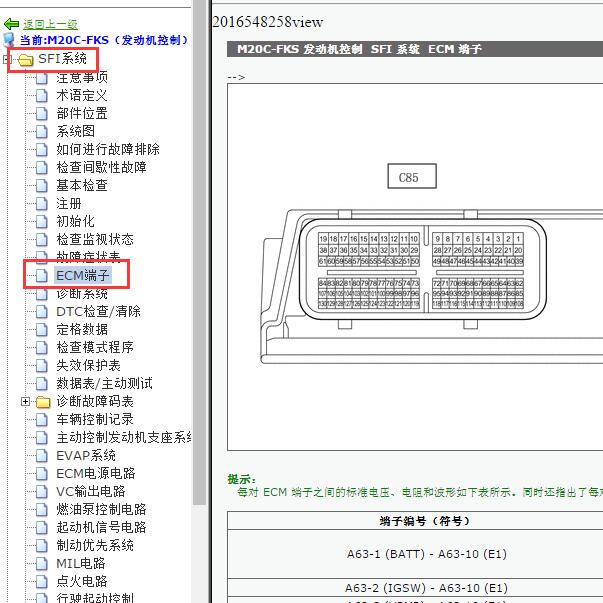Screen dimensions: 603x603
Task: Click the page icon next to 燃油泵控制电路
Action: coord(42,510)
